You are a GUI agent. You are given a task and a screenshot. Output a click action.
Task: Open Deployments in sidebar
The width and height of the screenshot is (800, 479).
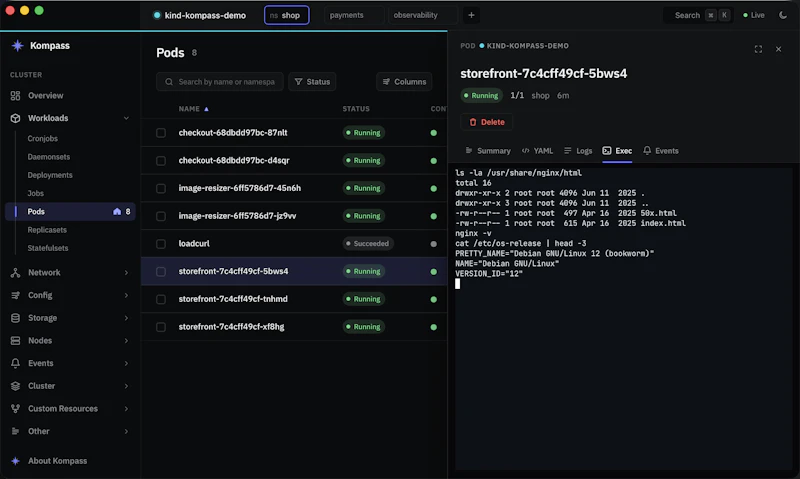pyautogui.click(x=50, y=175)
